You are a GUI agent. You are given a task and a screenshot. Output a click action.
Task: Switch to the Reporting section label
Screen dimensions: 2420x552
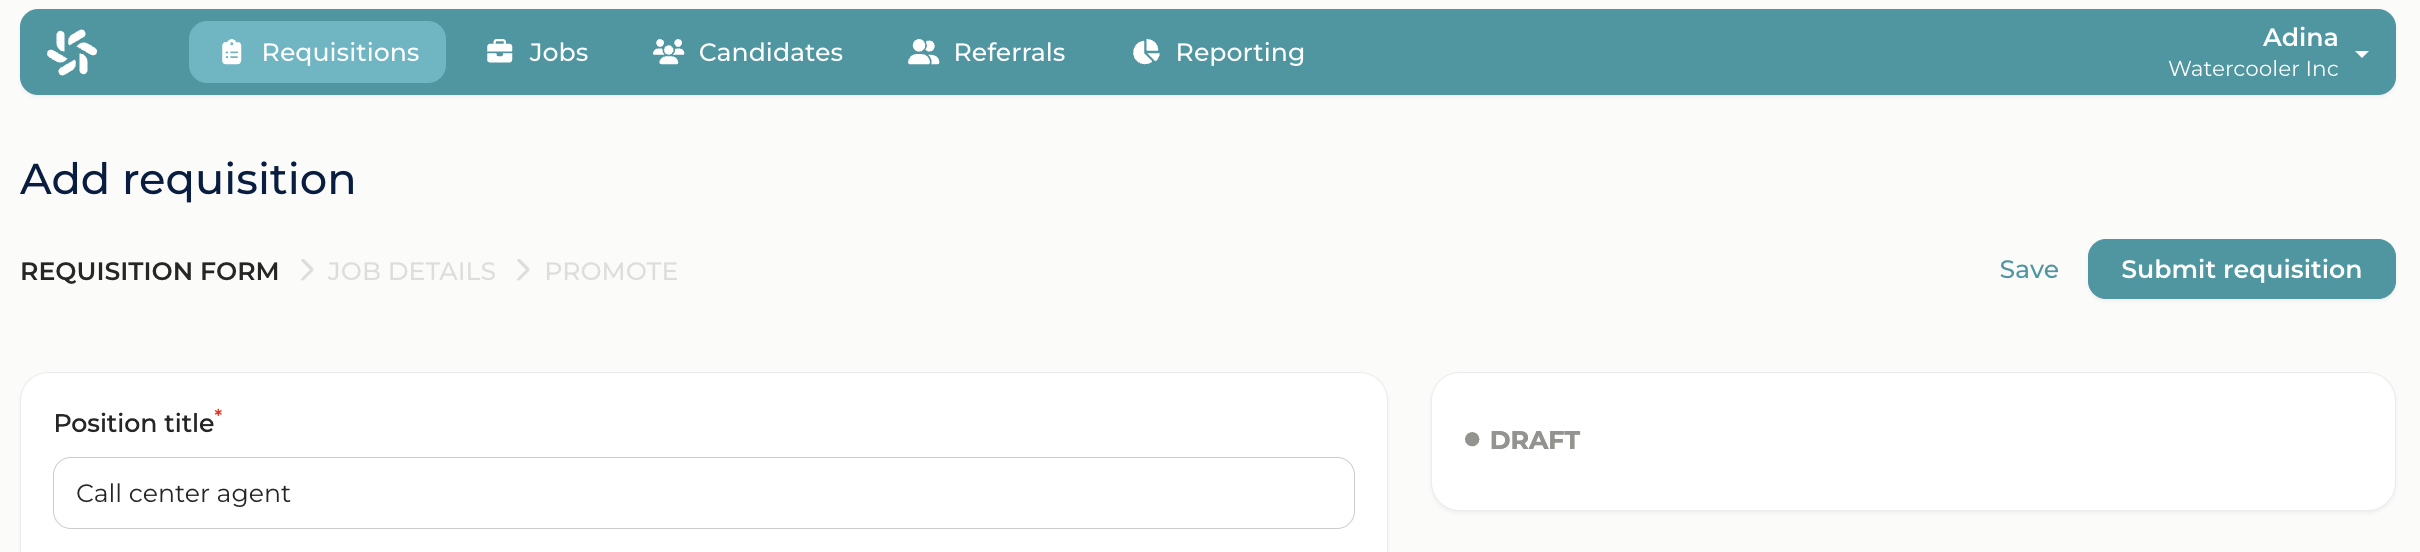click(x=1239, y=52)
